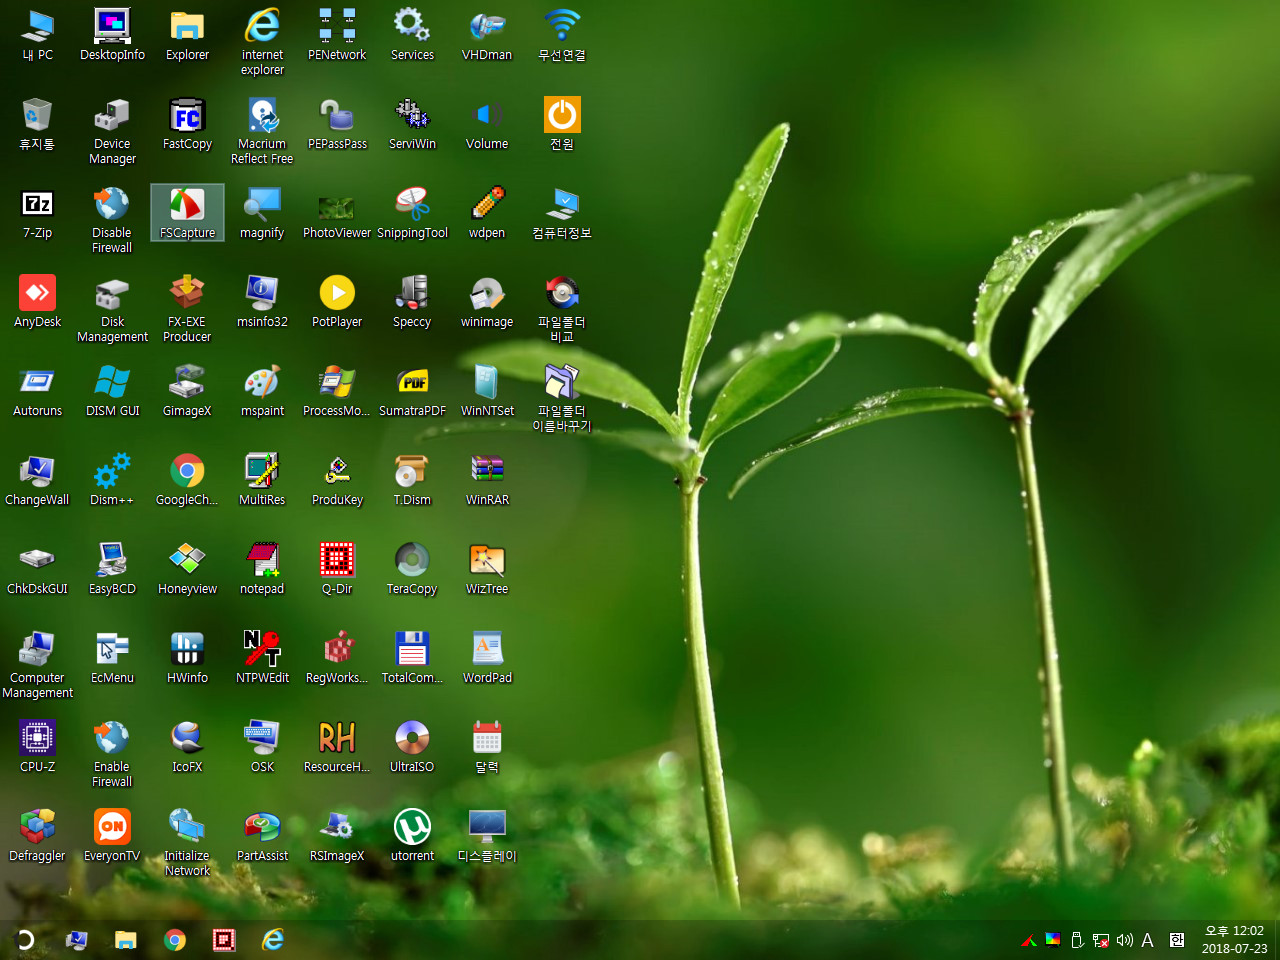Toggle the IME language indicator A
The width and height of the screenshot is (1280, 960).
pos(1148,940)
